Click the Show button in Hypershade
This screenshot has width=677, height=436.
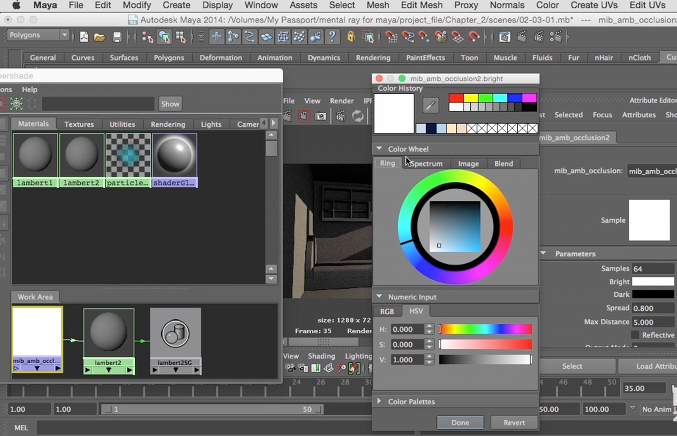tap(170, 104)
